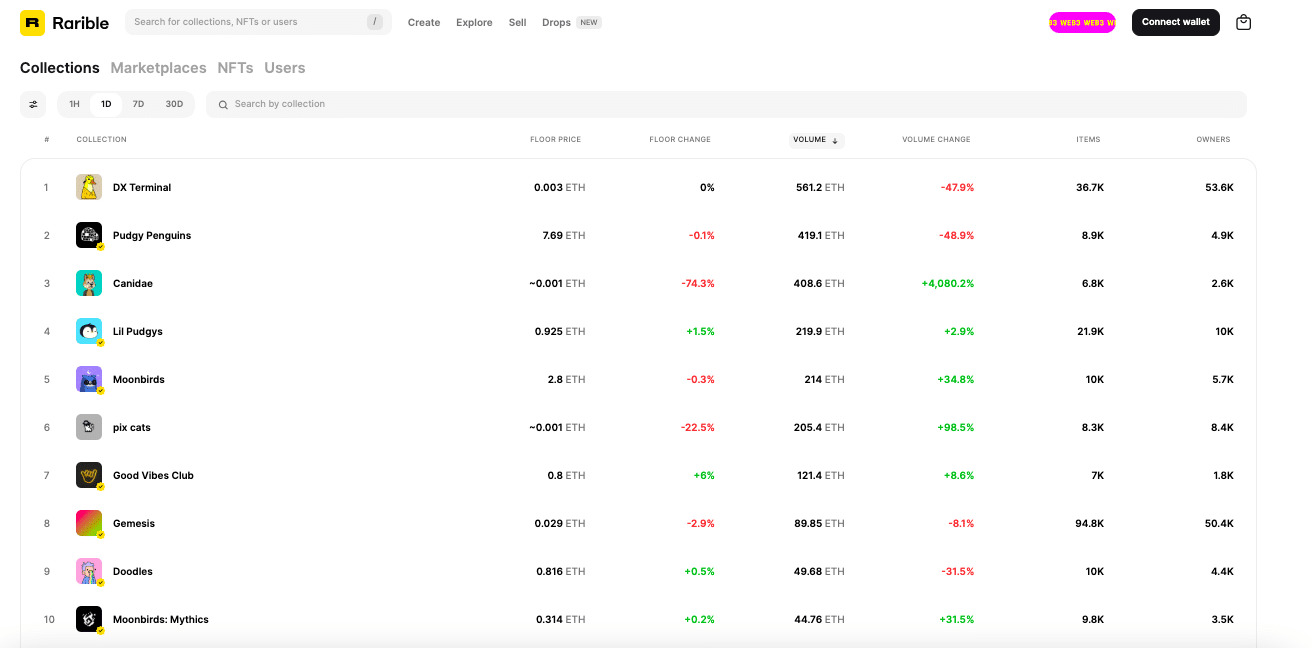1312x648 pixels.
Task: Switch time range to 7D
Action: coord(138,104)
